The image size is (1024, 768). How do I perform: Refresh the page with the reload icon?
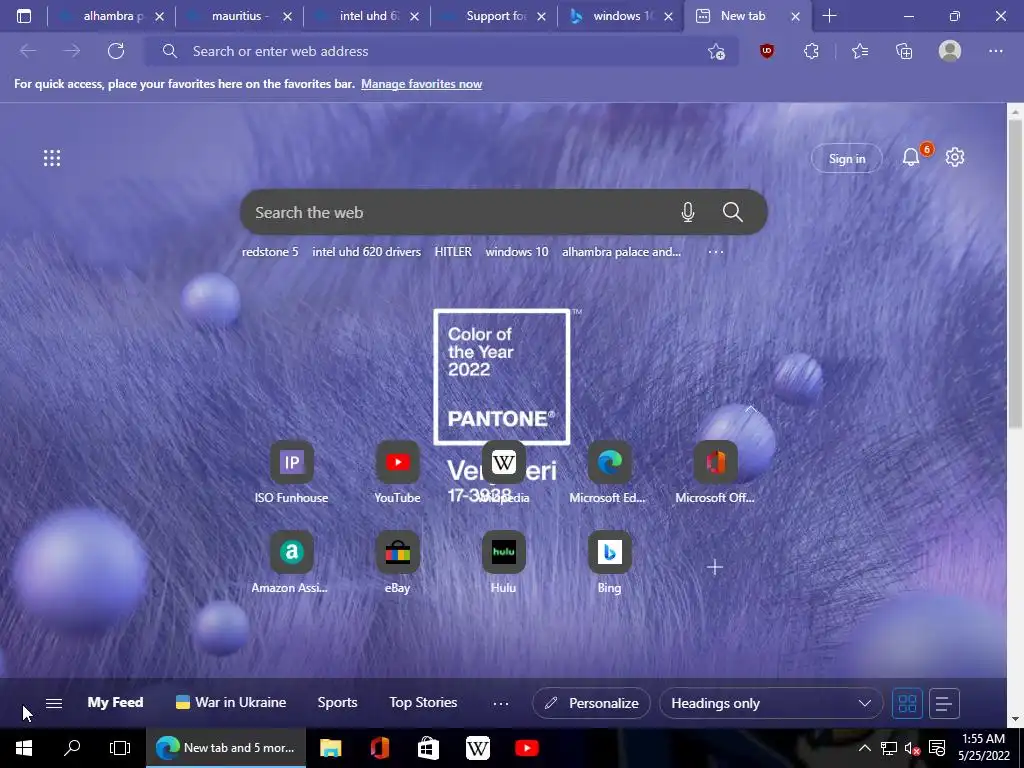click(116, 51)
